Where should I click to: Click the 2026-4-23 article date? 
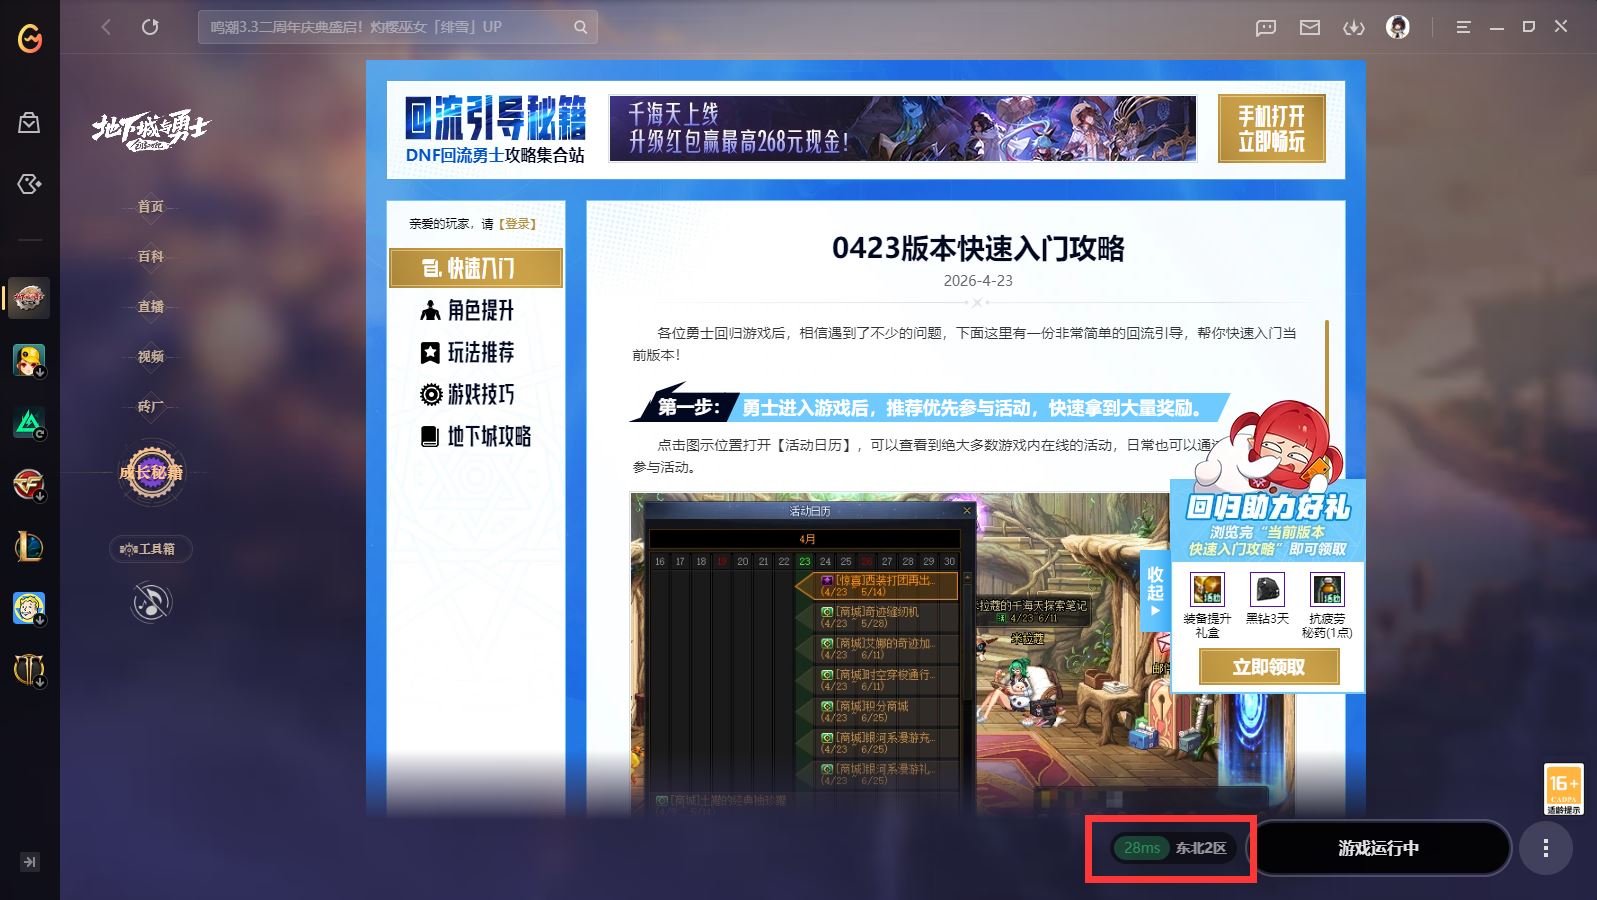tap(978, 281)
